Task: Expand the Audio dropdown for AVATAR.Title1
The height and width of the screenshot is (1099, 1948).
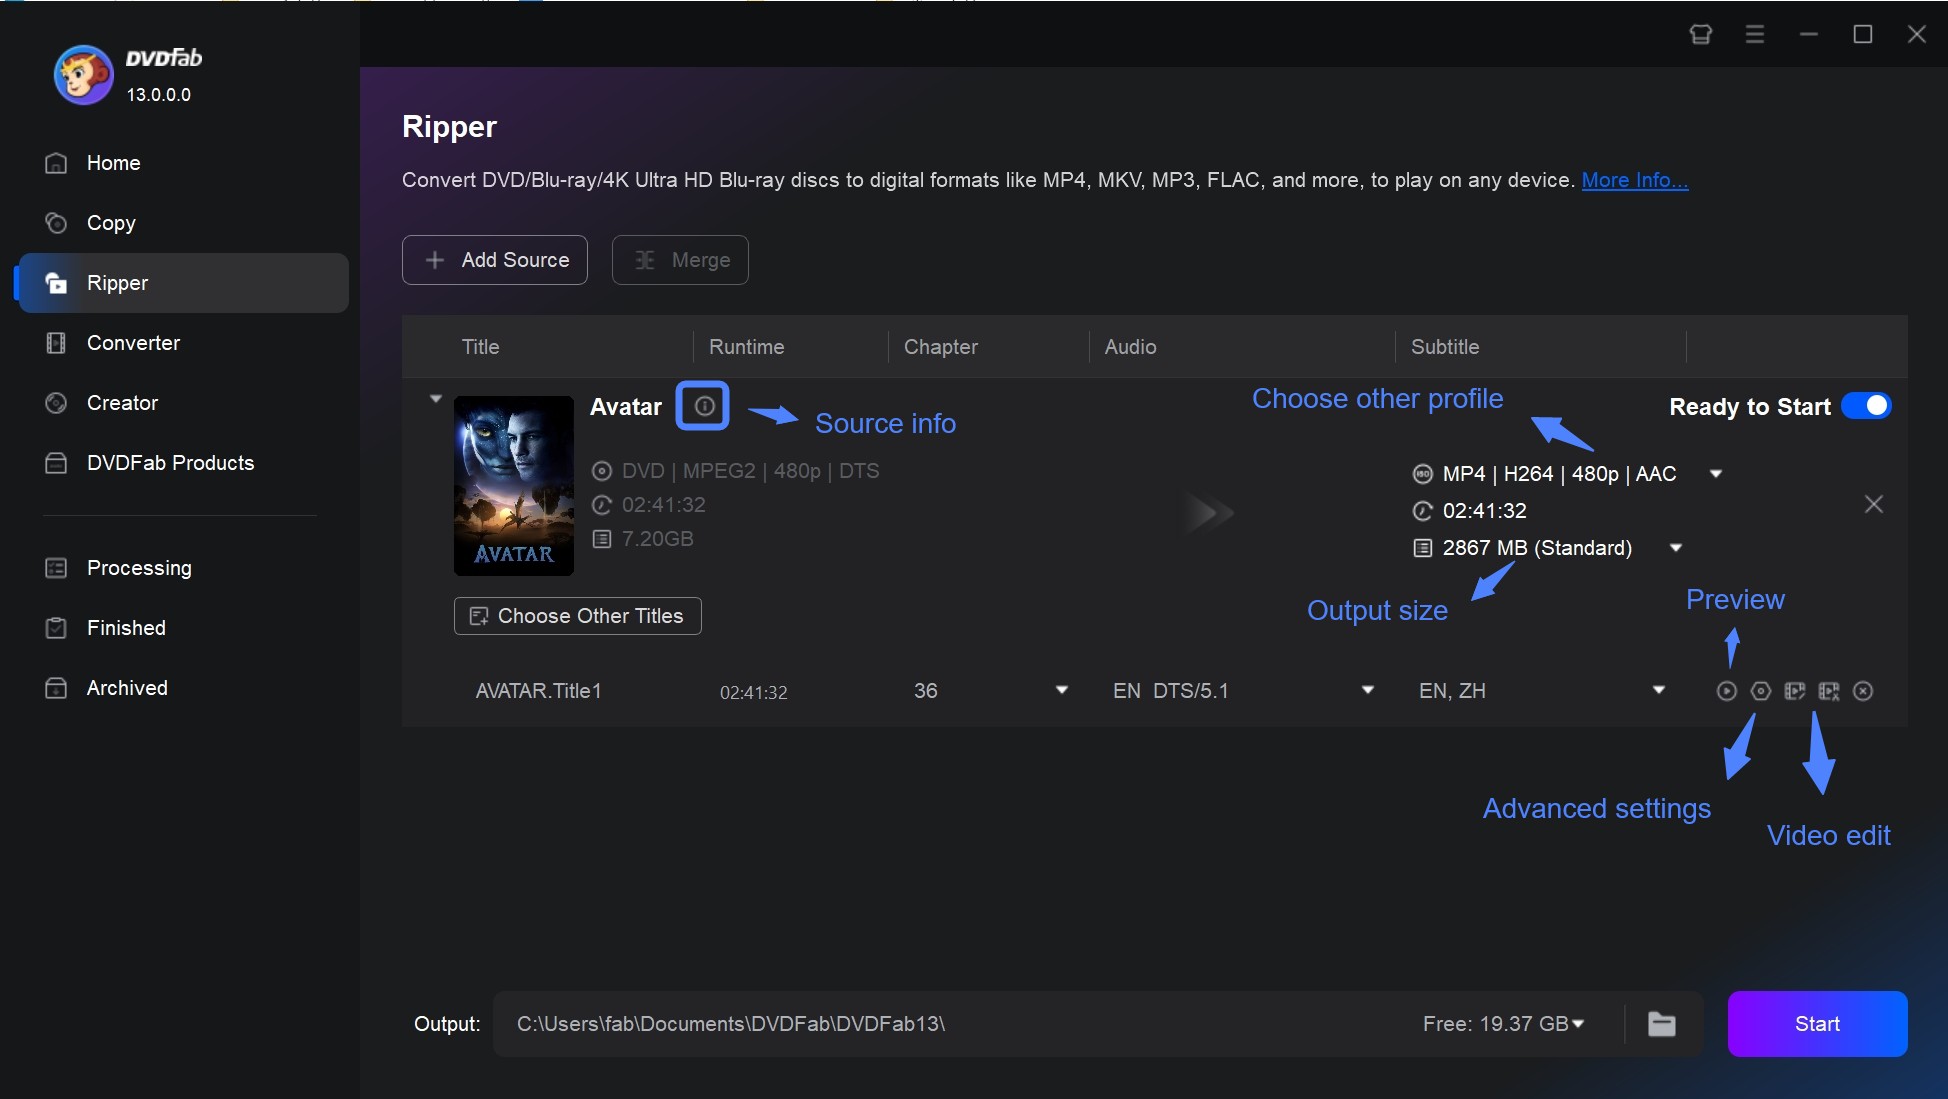Action: (1367, 691)
